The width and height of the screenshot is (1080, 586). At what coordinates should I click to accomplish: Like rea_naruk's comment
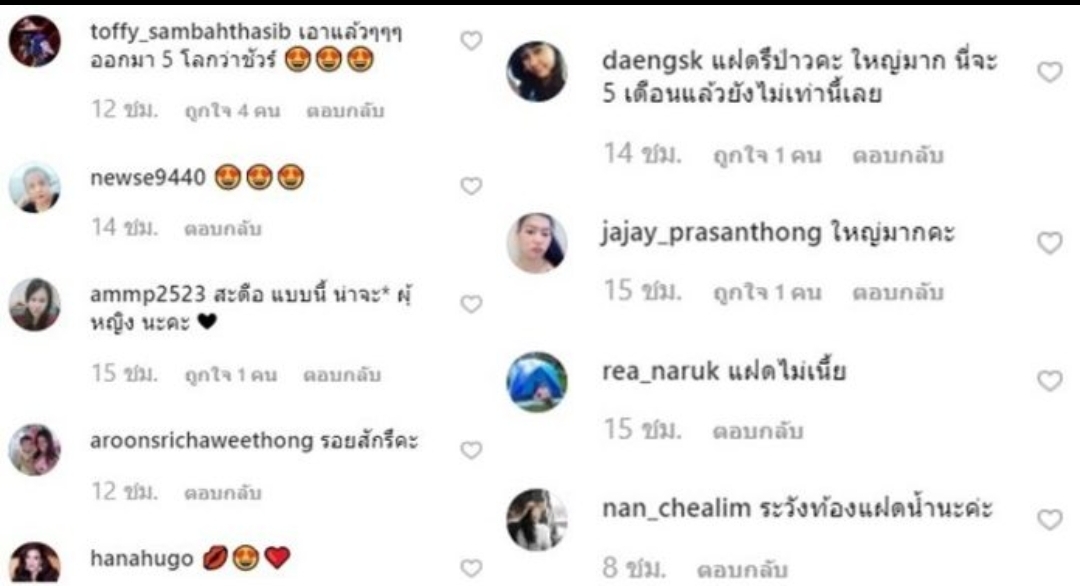coord(1050,380)
